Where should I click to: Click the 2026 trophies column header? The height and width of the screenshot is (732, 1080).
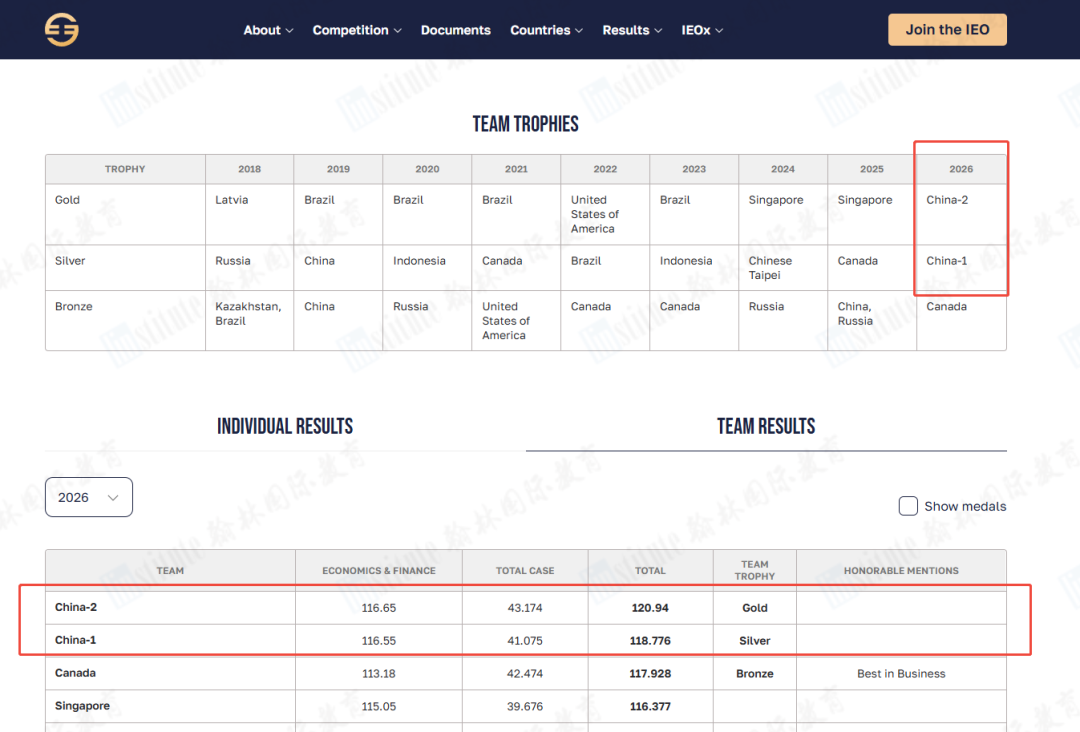961,169
